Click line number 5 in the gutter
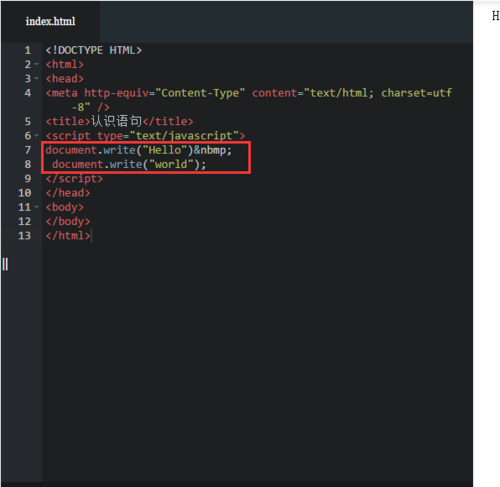Screen dimensions: 500x487 pos(28,121)
